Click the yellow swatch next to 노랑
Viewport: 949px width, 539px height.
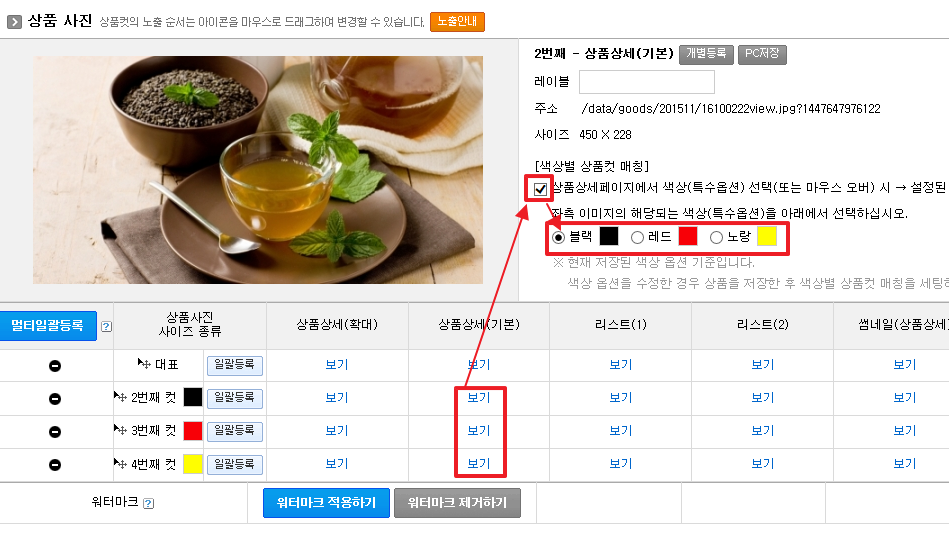tap(767, 236)
